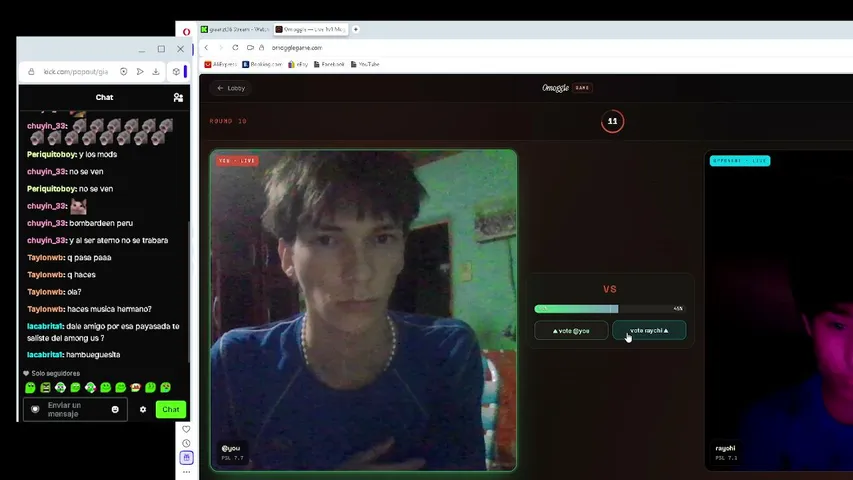
Task: Insert the angry square green emote
Action: pos(45,387)
